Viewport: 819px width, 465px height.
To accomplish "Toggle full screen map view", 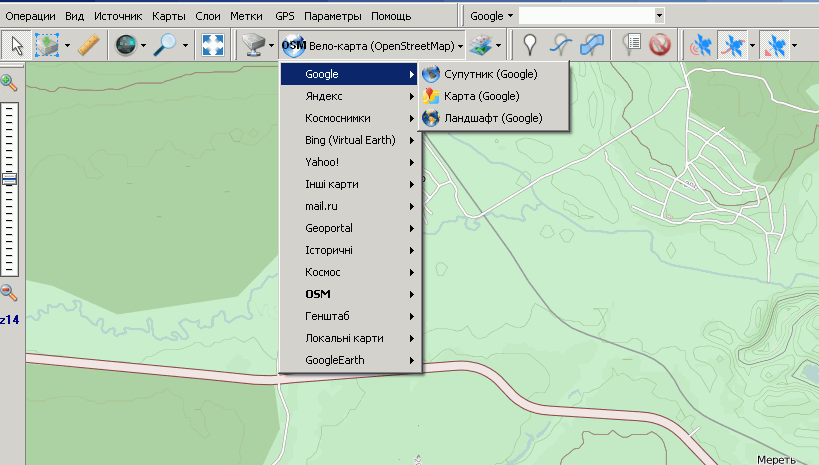I will (x=213, y=45).
